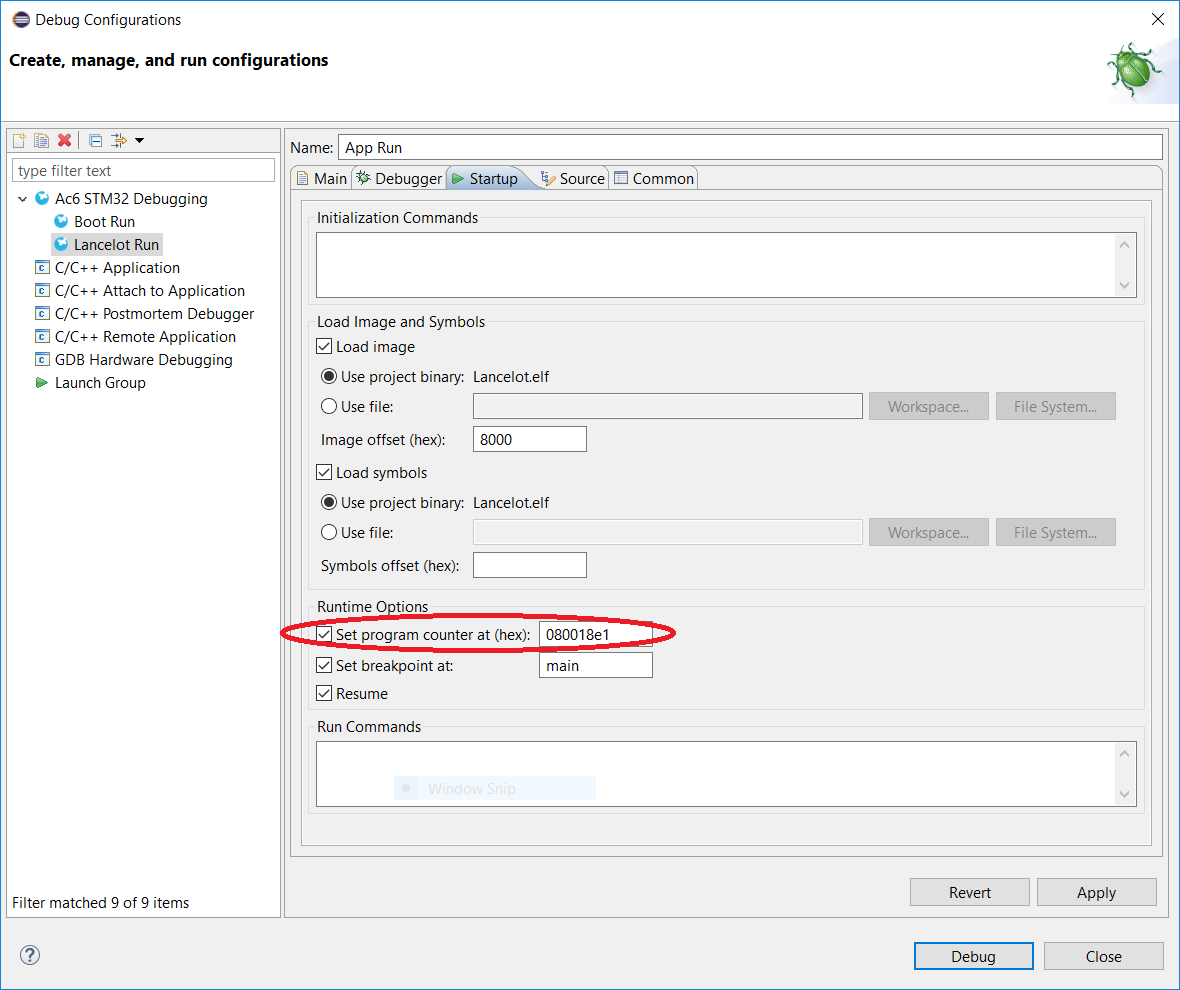This screenshot has width=1180, height=990.
Task: Select the GDB Hardware Debugging entry
Action: pyautogui.click(x=143, y=359)
